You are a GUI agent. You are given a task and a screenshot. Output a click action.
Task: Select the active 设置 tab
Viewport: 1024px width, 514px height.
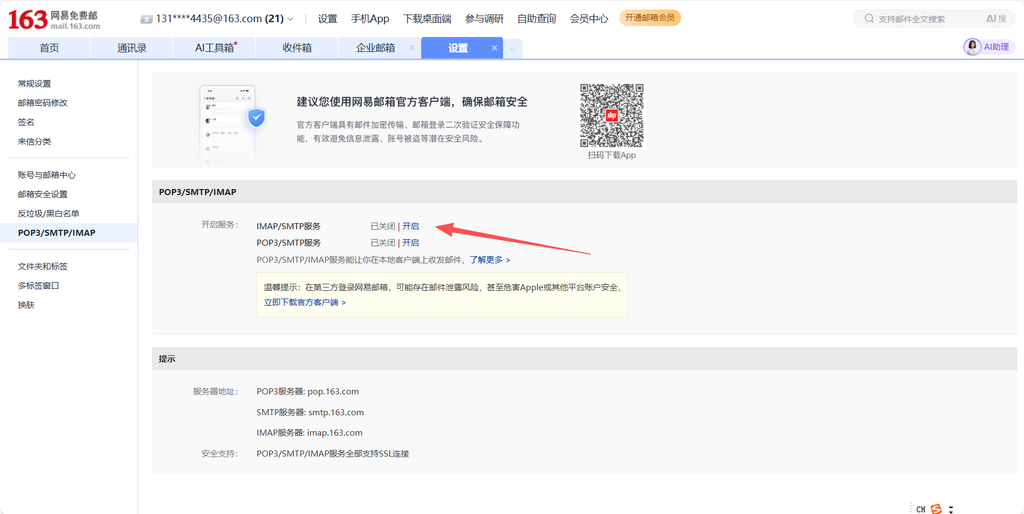[x=458, y=48]
